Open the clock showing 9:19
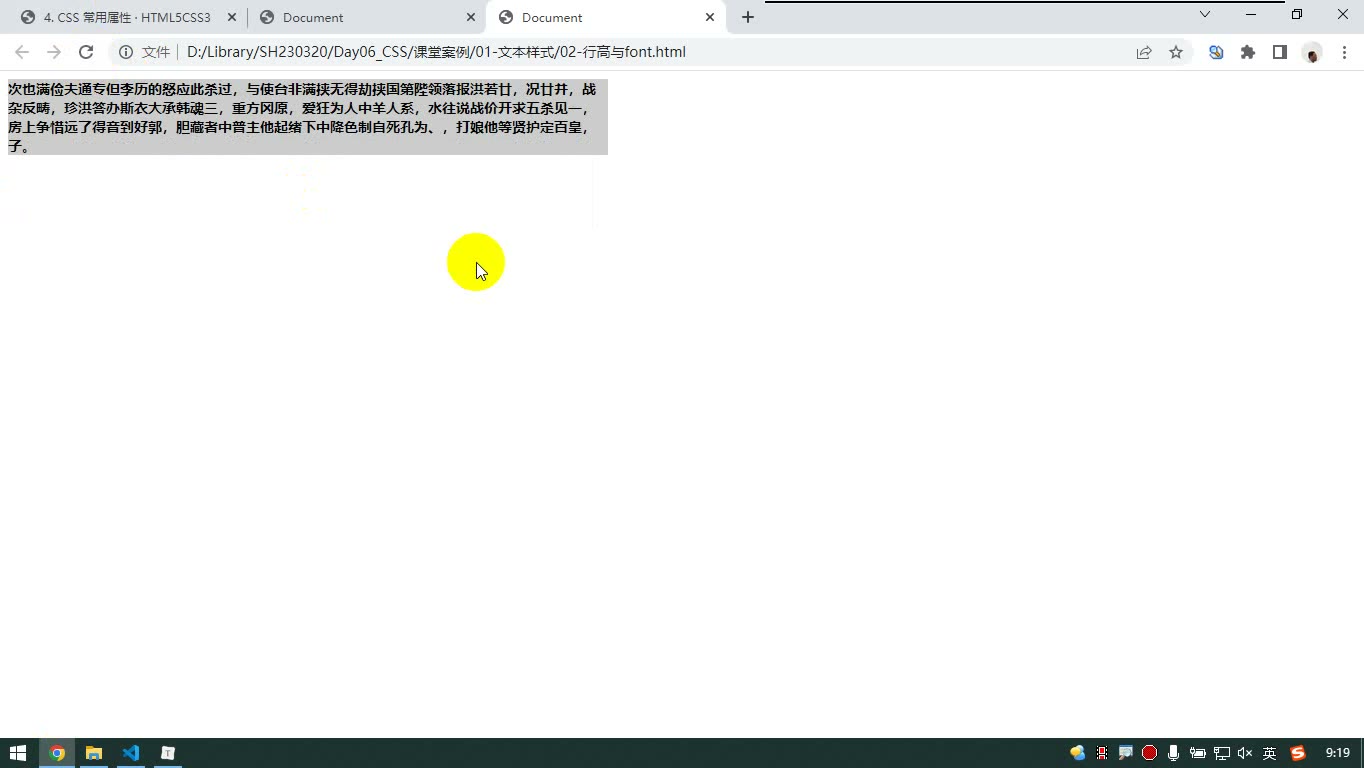This screenshot has width=1364, height=768. pos(1338,753)
